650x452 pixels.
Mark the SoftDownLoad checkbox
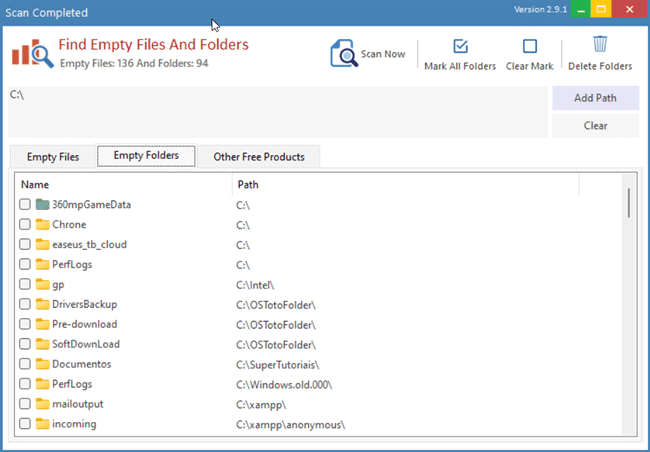(x=25, y=344)
